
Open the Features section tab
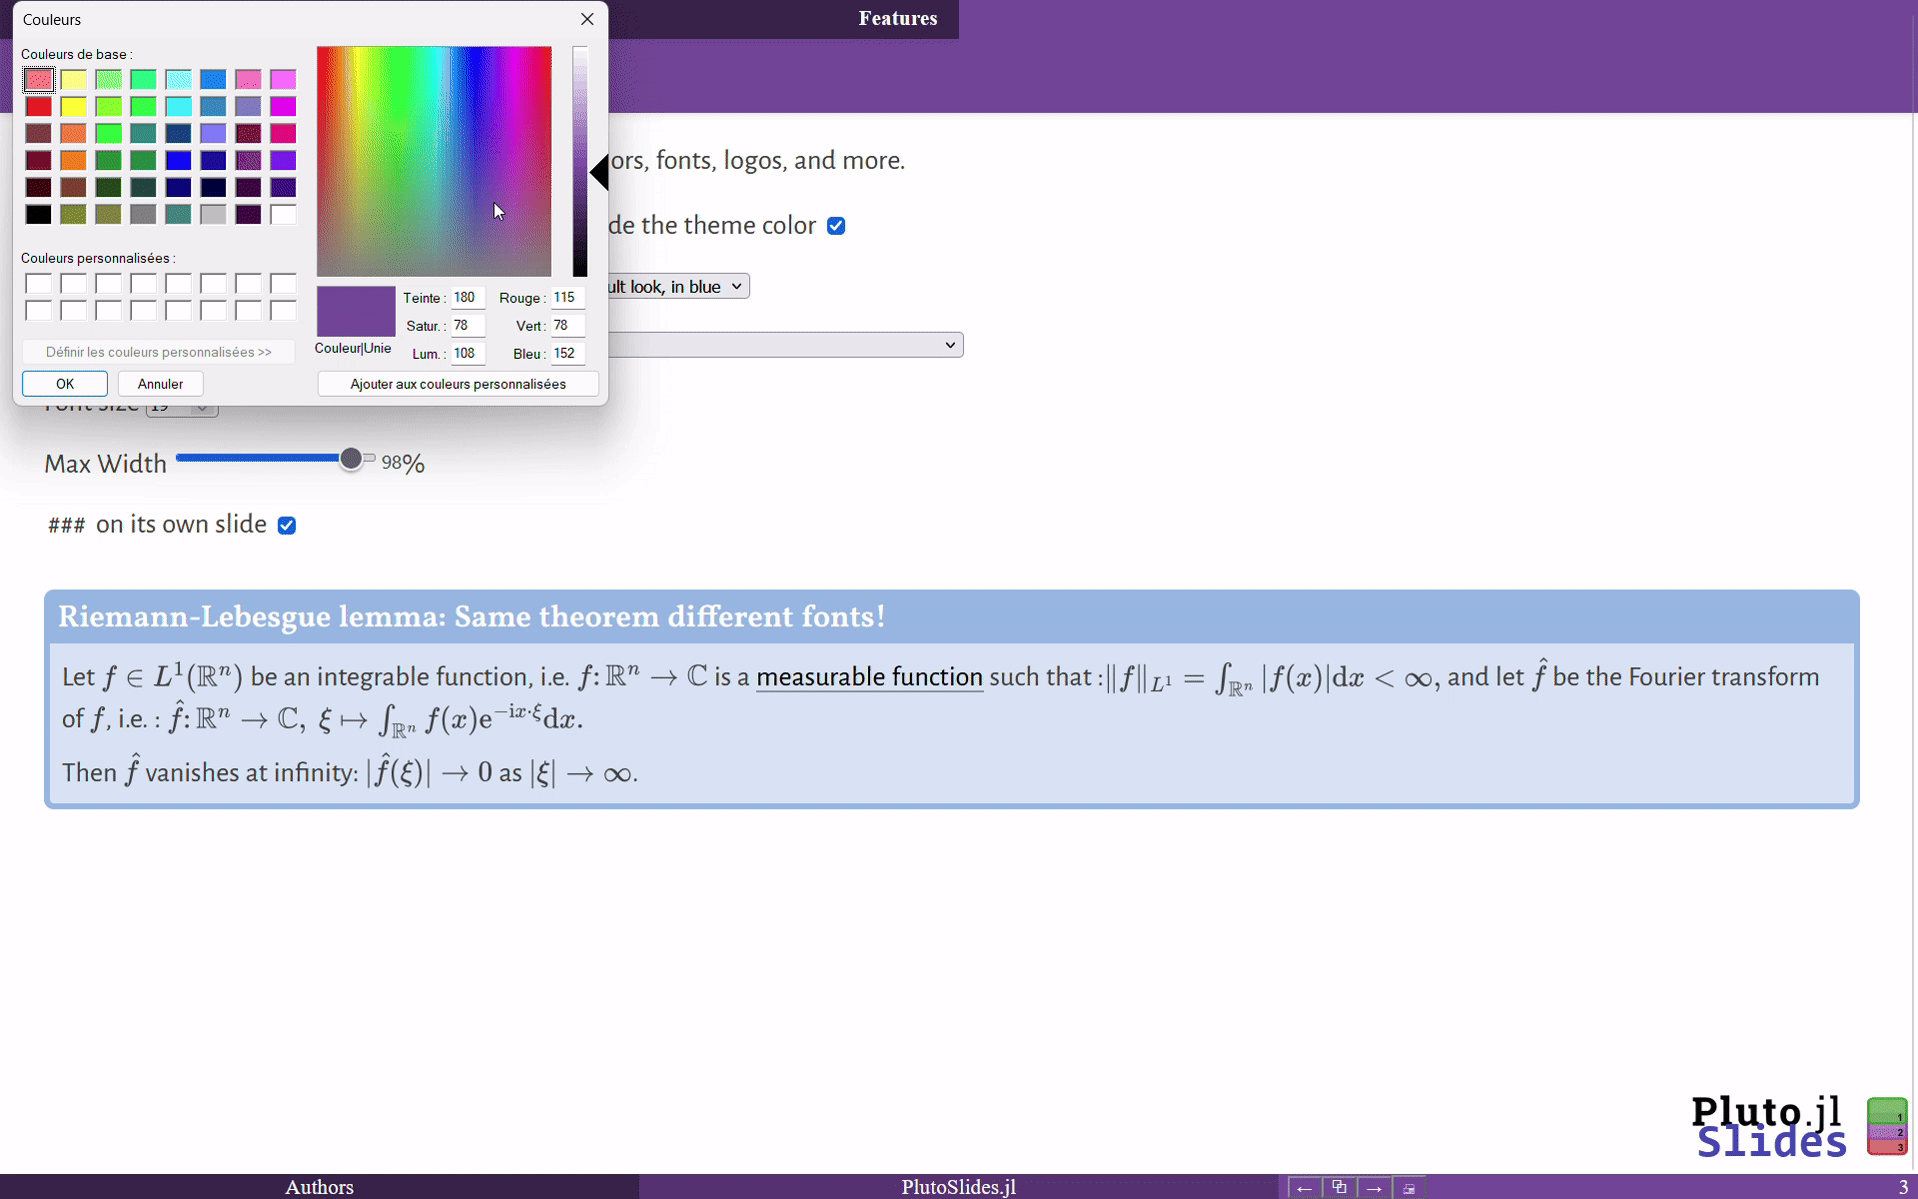[x=897, y=18]
